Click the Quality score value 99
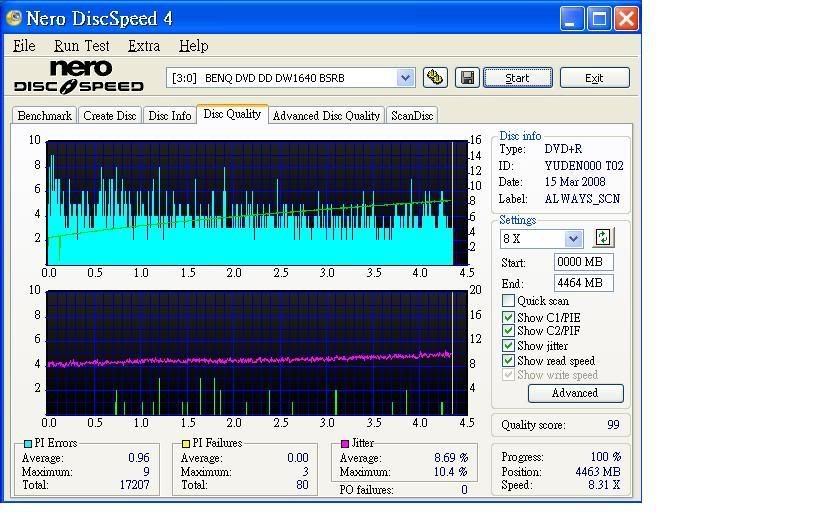The height and width of the screenshot is (525, 840). coord(613,425)
